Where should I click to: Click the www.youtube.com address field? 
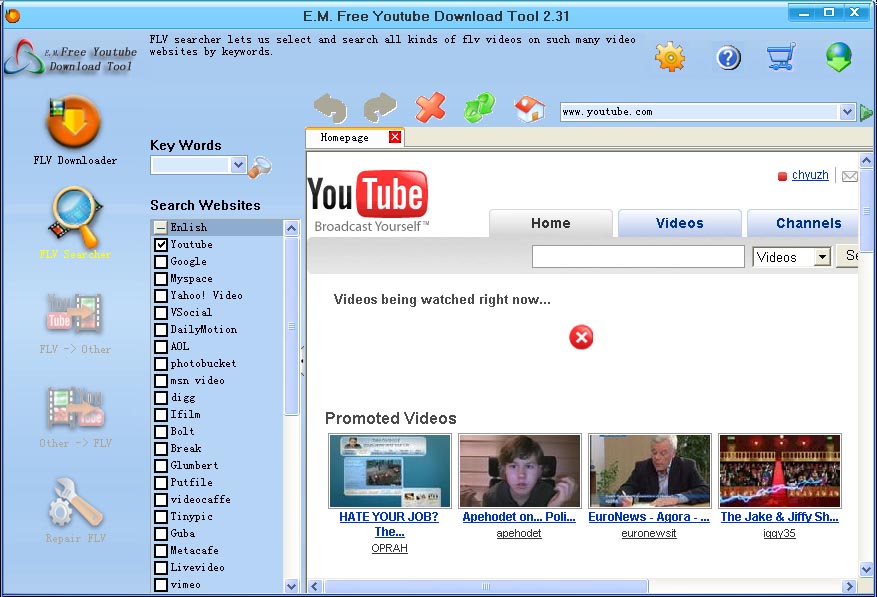pos(700,112)
